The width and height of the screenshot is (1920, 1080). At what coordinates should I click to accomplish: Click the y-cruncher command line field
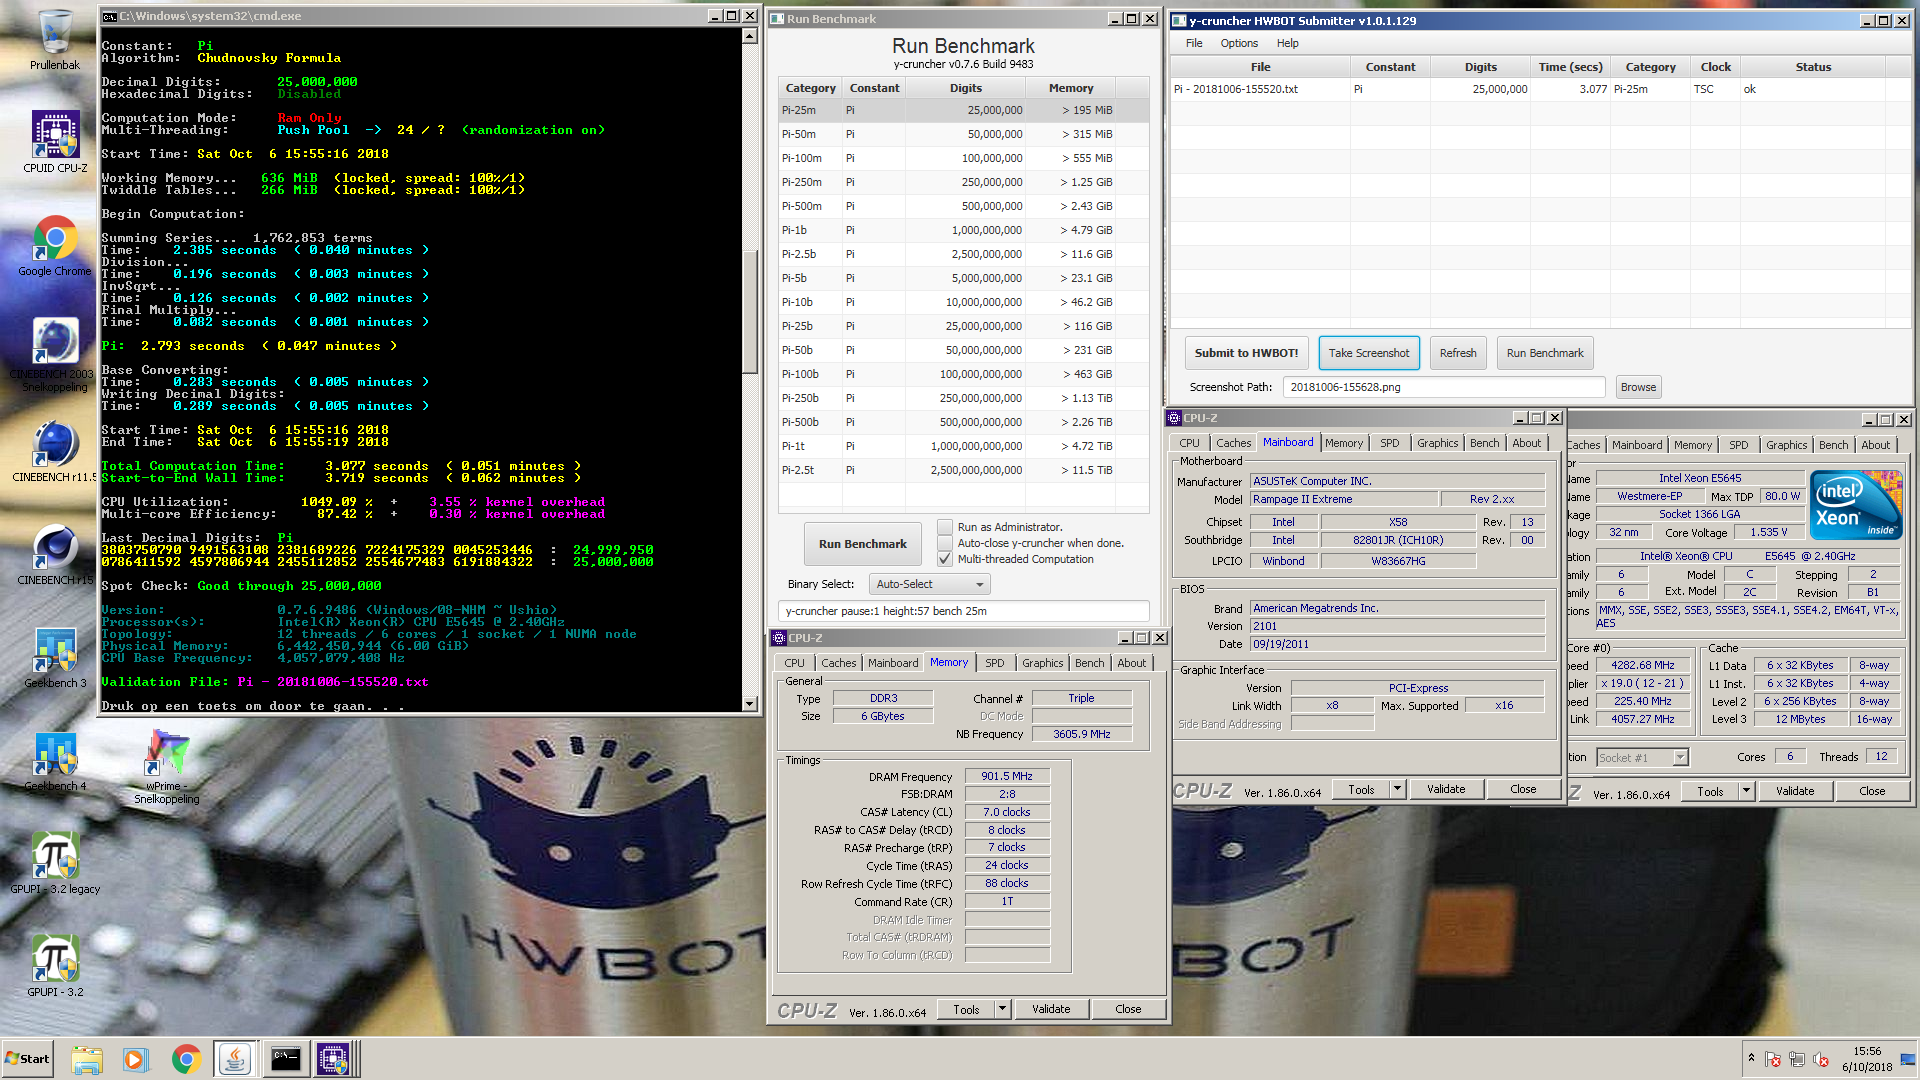click(964, 611)
